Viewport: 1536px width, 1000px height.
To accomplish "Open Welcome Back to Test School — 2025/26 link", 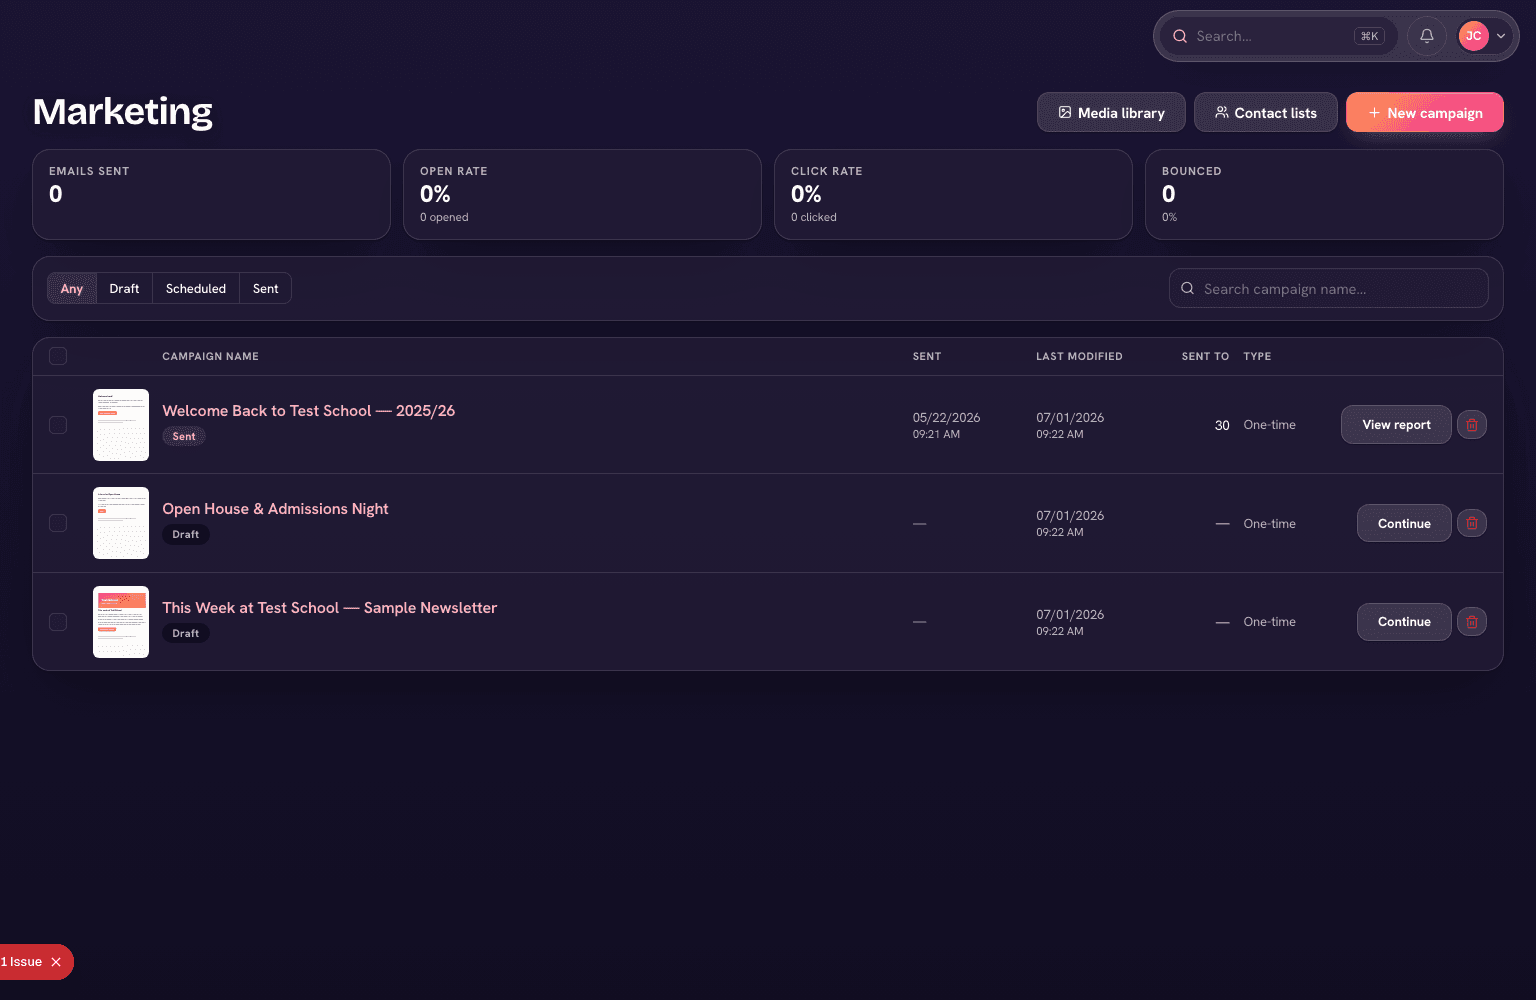I will [x=309, y=411].
